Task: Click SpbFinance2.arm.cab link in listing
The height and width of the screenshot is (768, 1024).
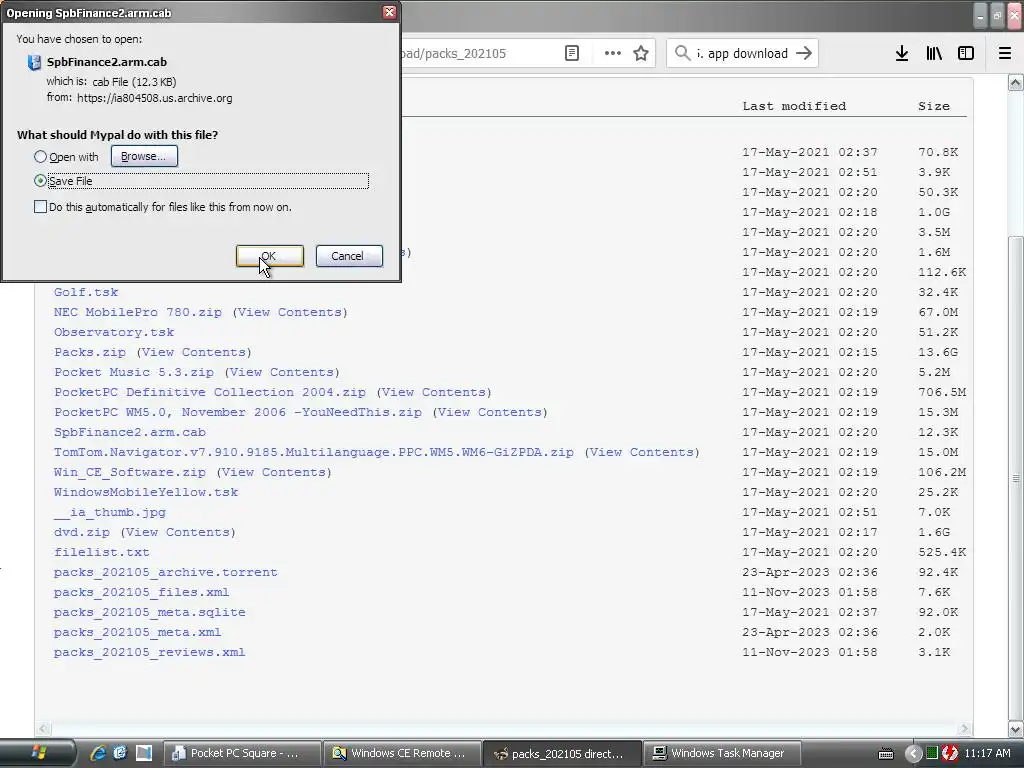Action: point(129,432)
